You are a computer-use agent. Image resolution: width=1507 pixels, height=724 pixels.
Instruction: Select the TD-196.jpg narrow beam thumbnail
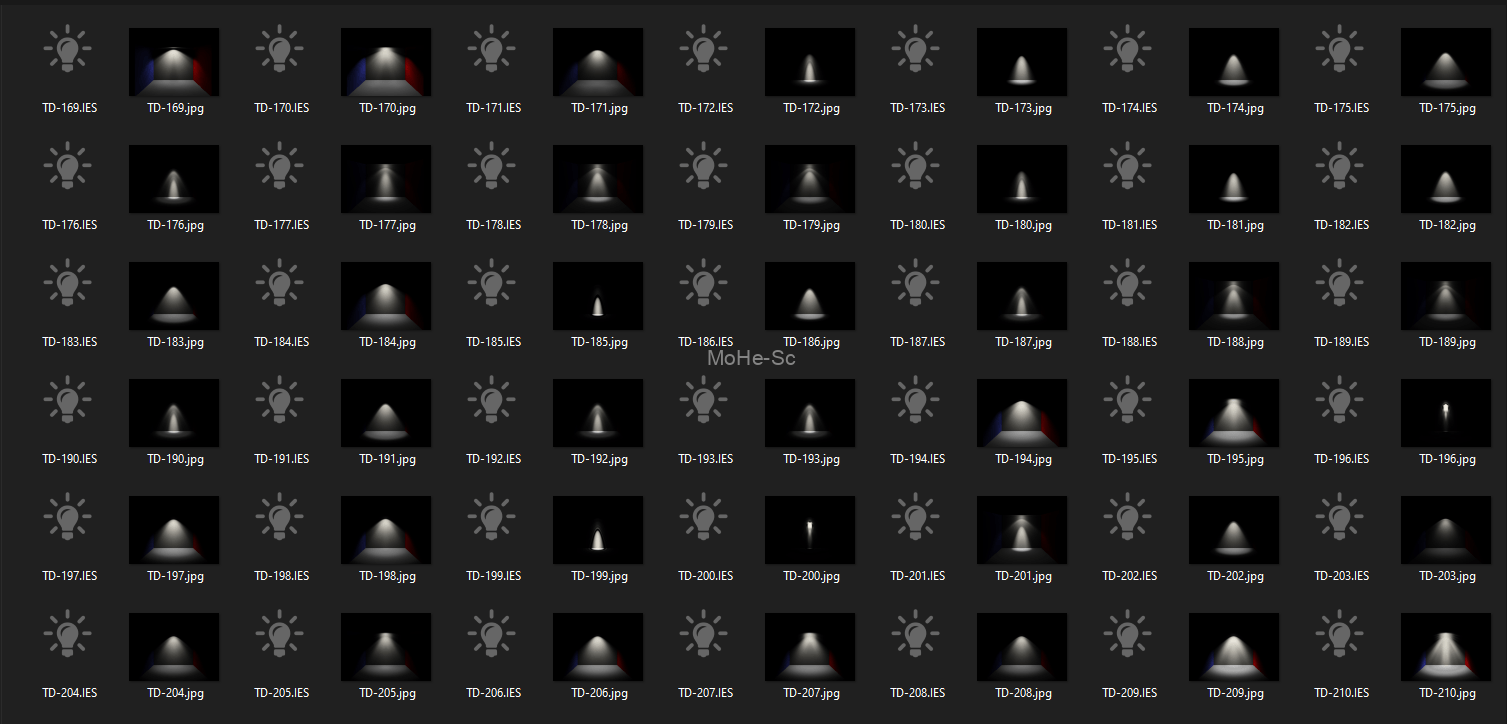click(1446, 413)
